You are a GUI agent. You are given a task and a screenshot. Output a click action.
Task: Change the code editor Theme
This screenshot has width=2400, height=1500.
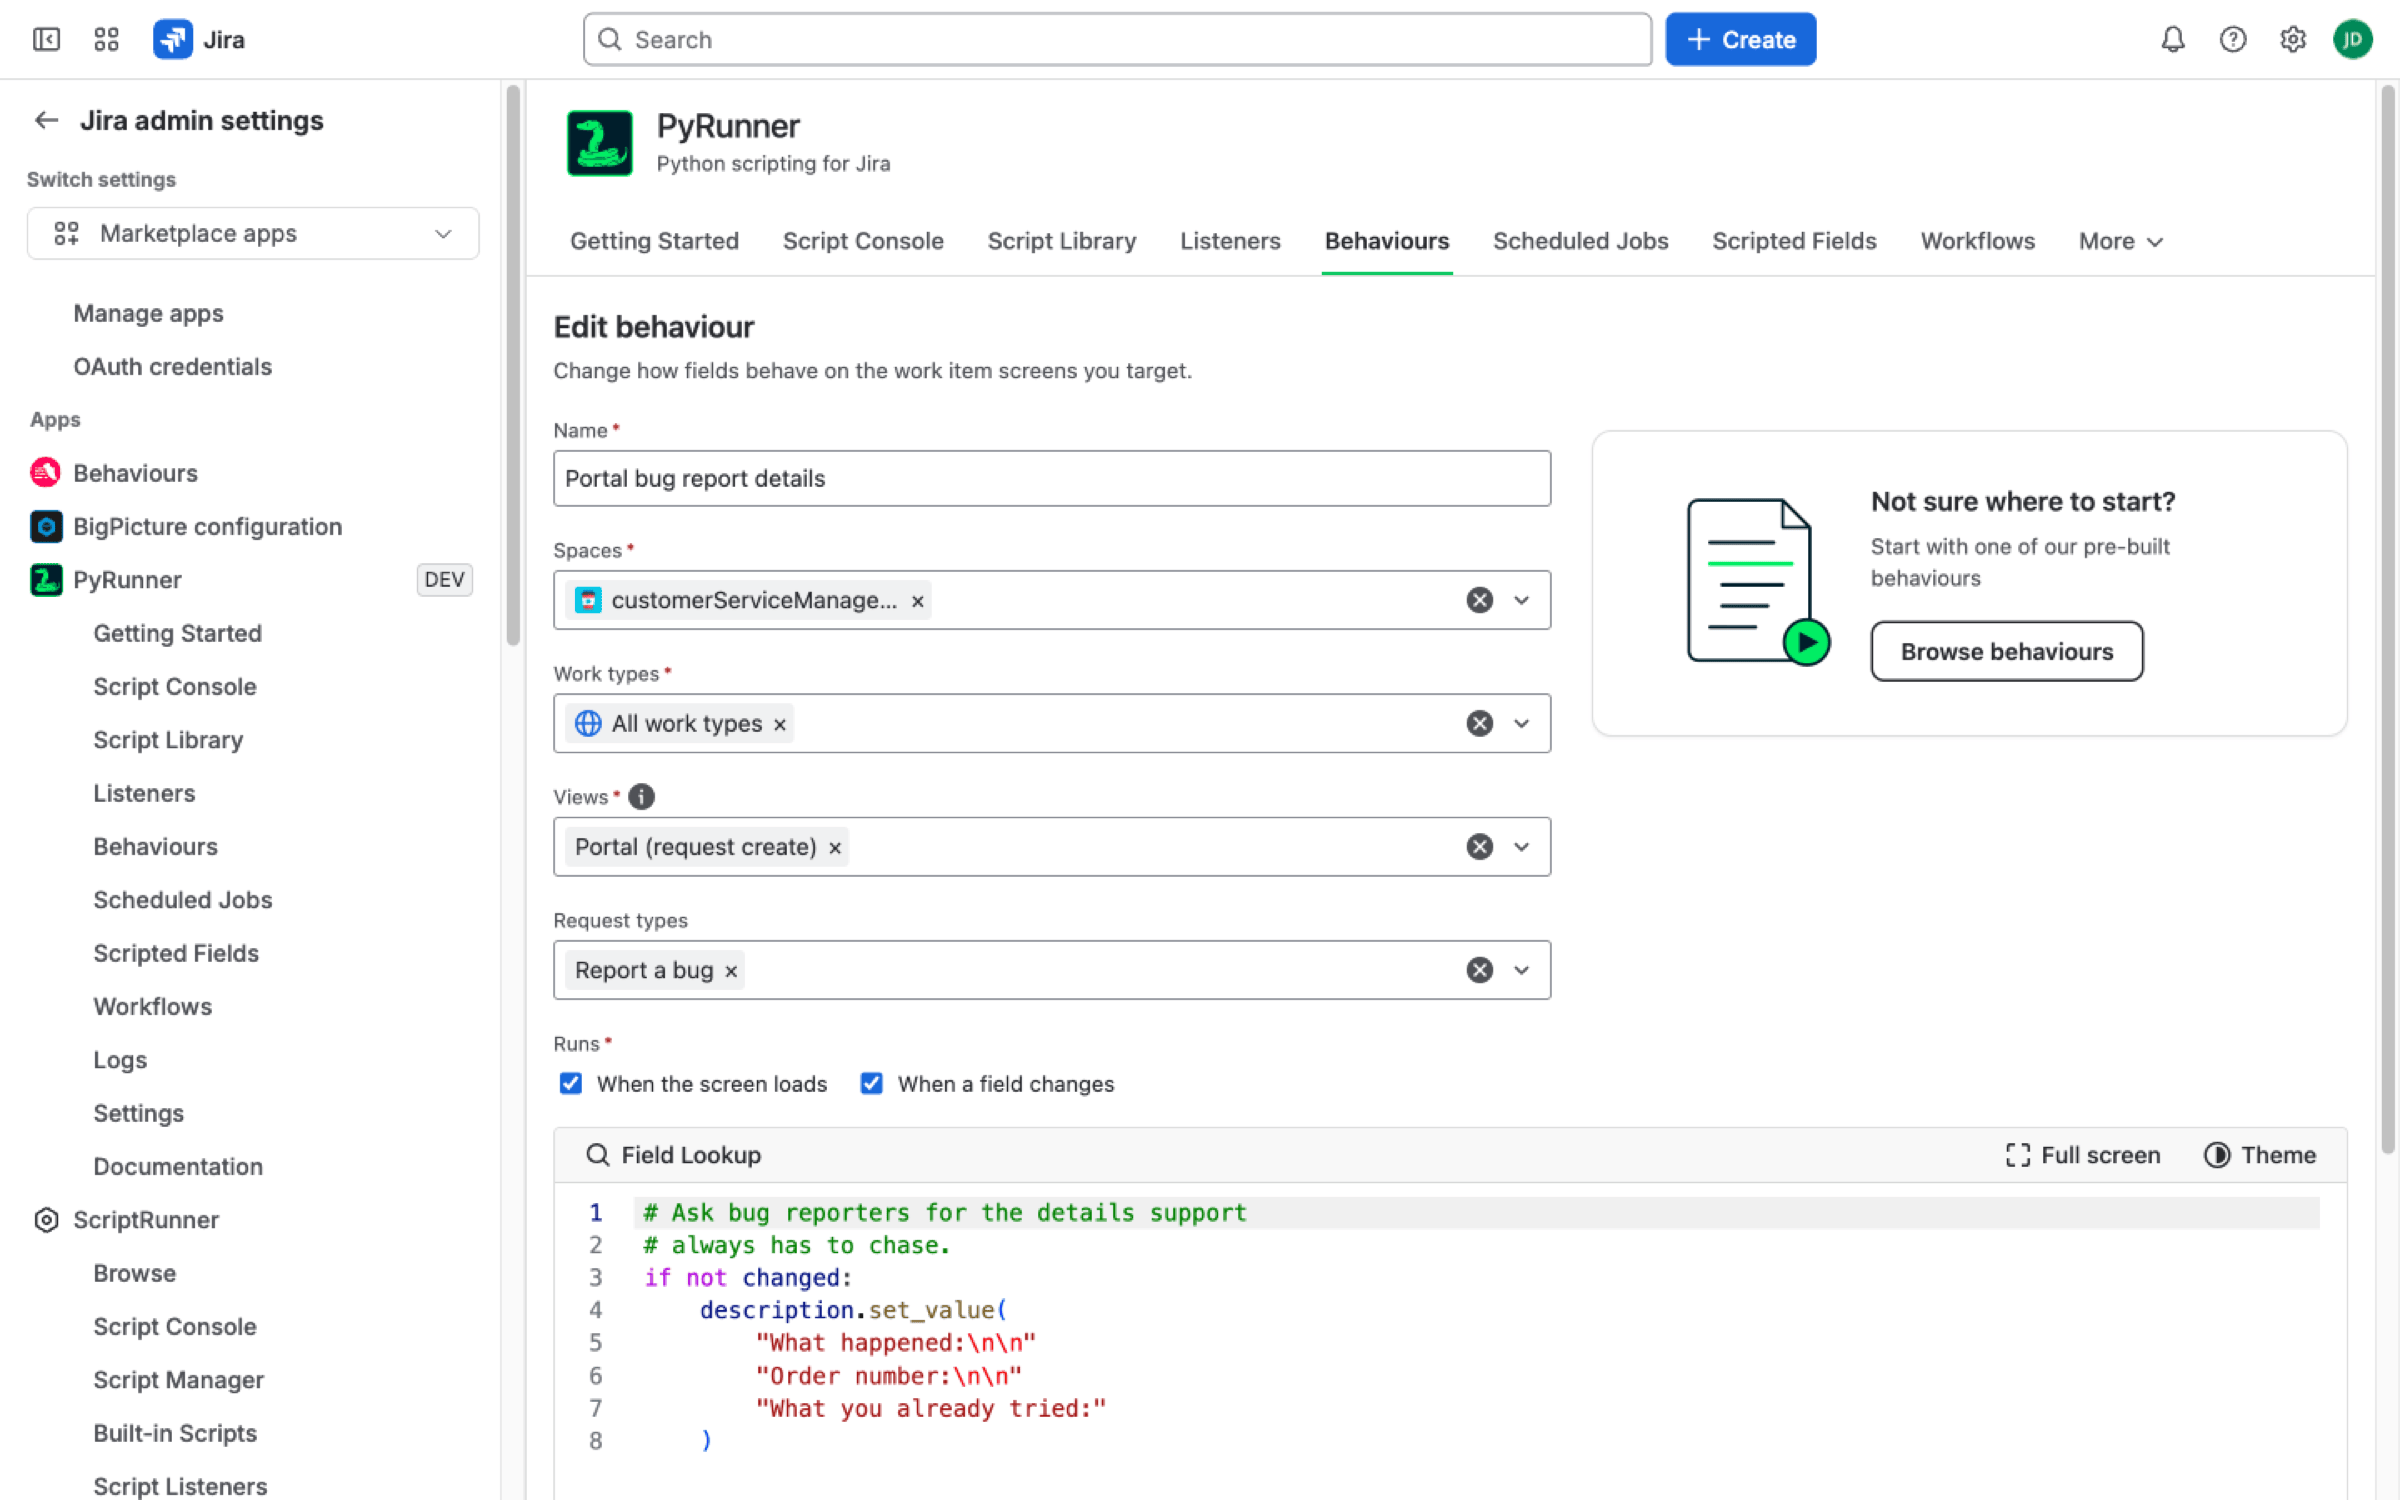click(x=2260, y=1155)
